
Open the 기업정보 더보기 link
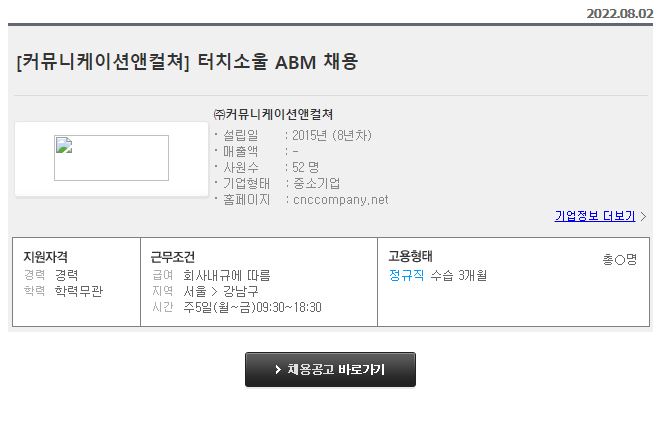(595, 216)
